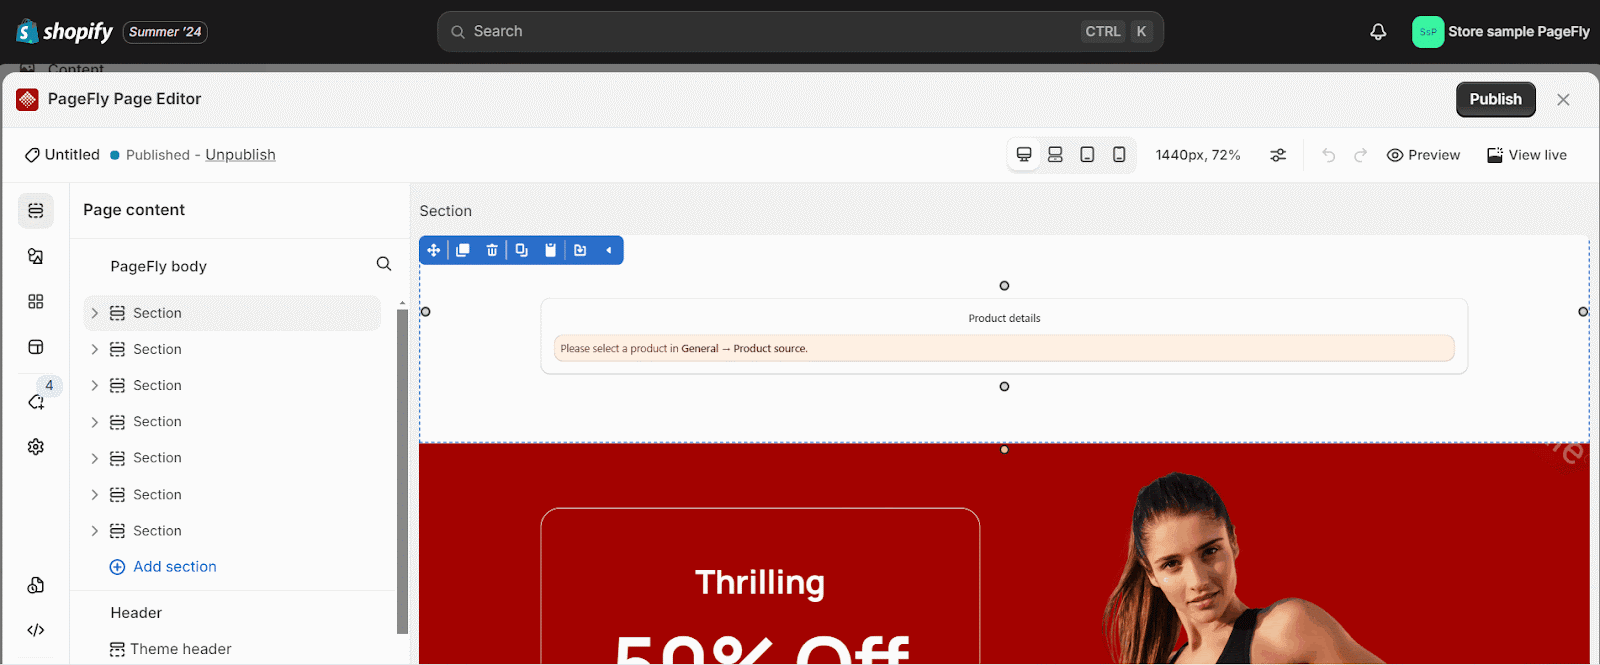This screenshot has width=1600, height=665.
Task: Expand the Section chevron directly above Add section
Action: [x=95, y=531]
